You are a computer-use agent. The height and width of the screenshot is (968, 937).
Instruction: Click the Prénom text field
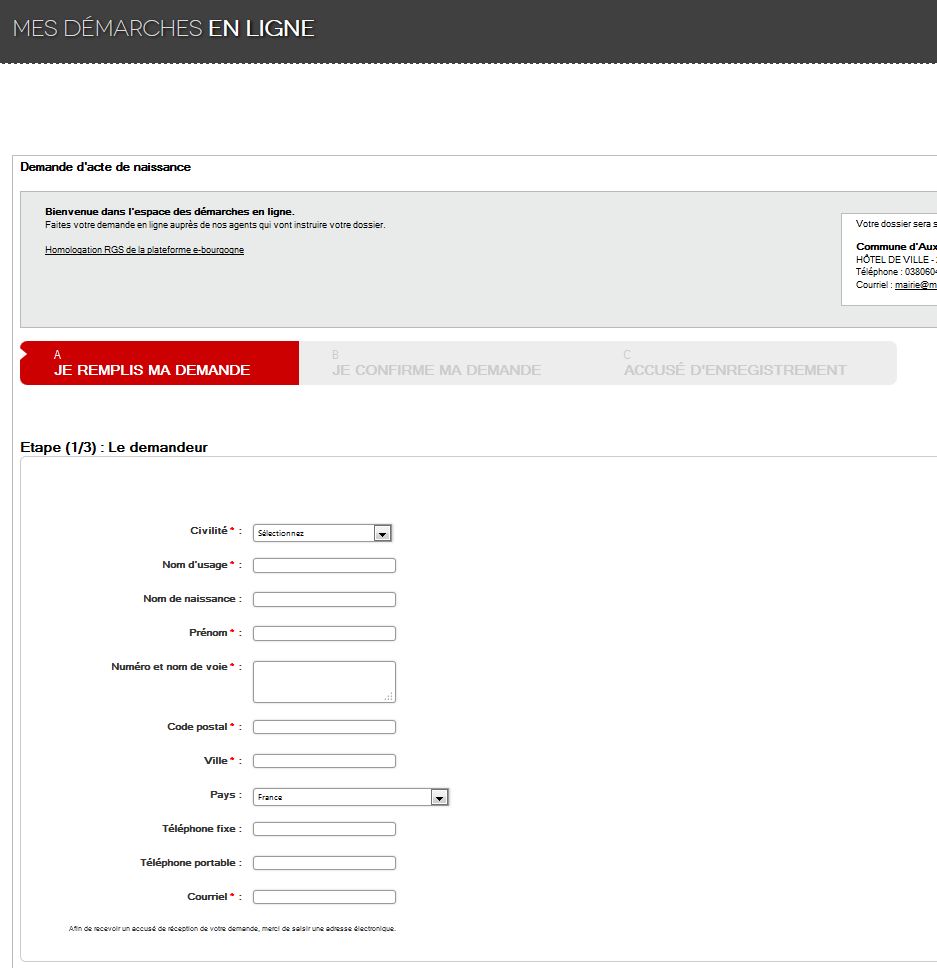324,634
